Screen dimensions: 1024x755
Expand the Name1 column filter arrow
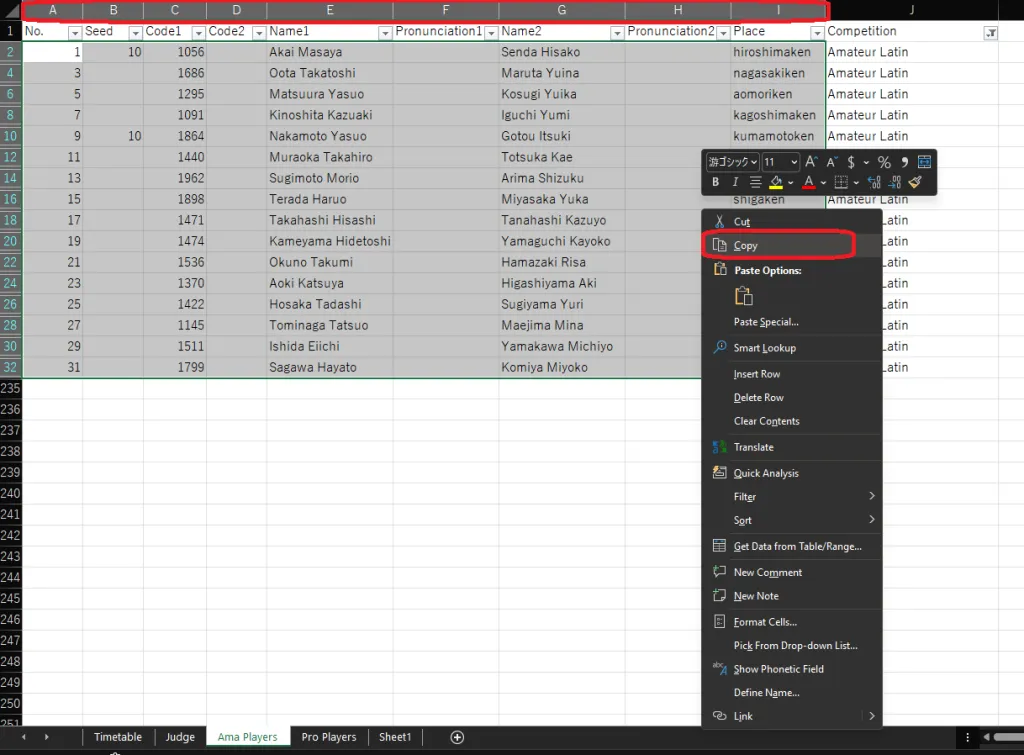point(385,32)
